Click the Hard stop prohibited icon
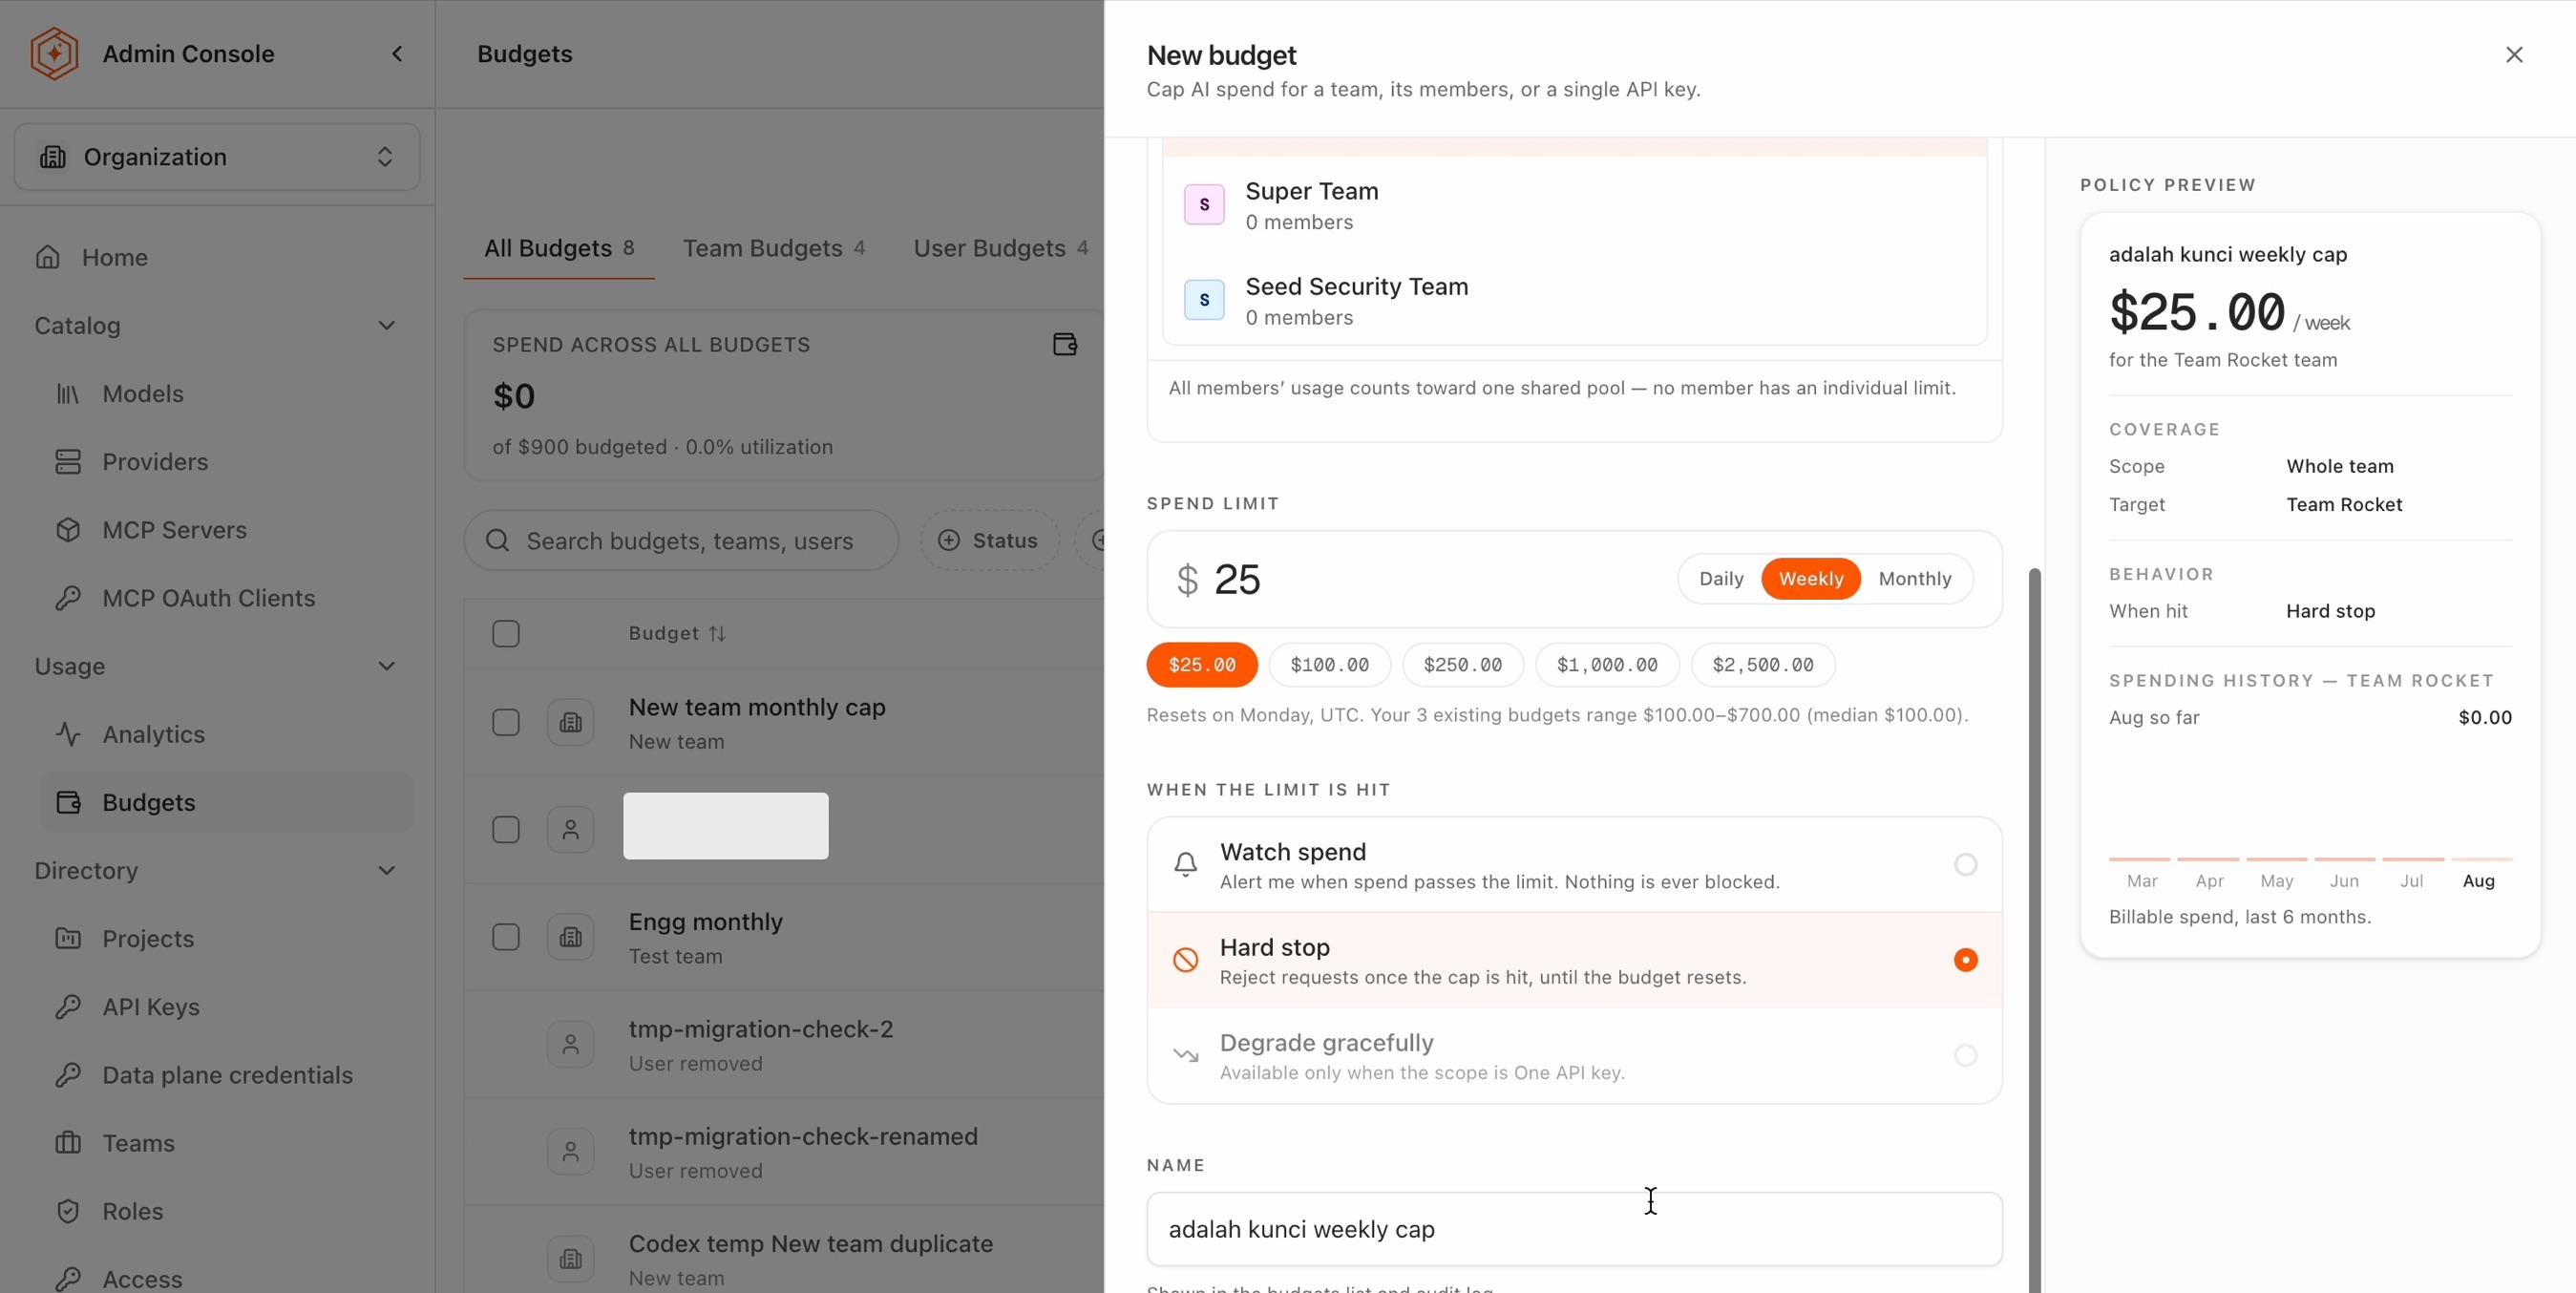 tap(1185, 960)
